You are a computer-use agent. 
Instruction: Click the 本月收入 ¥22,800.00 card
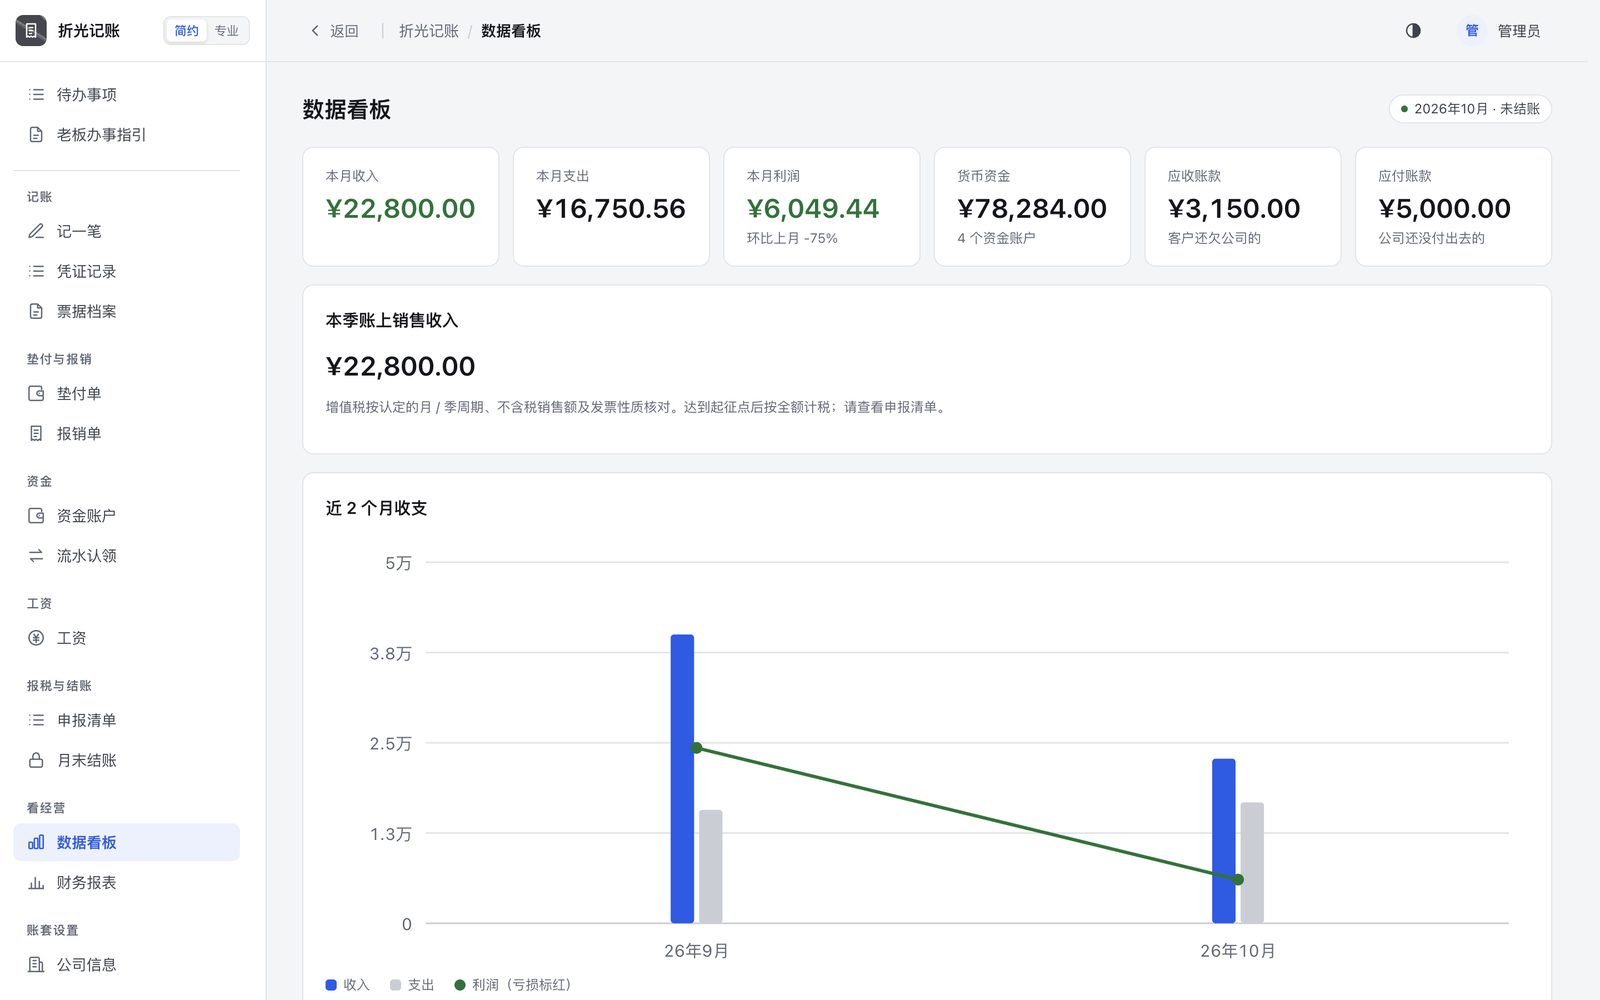(x=401, y=207)
